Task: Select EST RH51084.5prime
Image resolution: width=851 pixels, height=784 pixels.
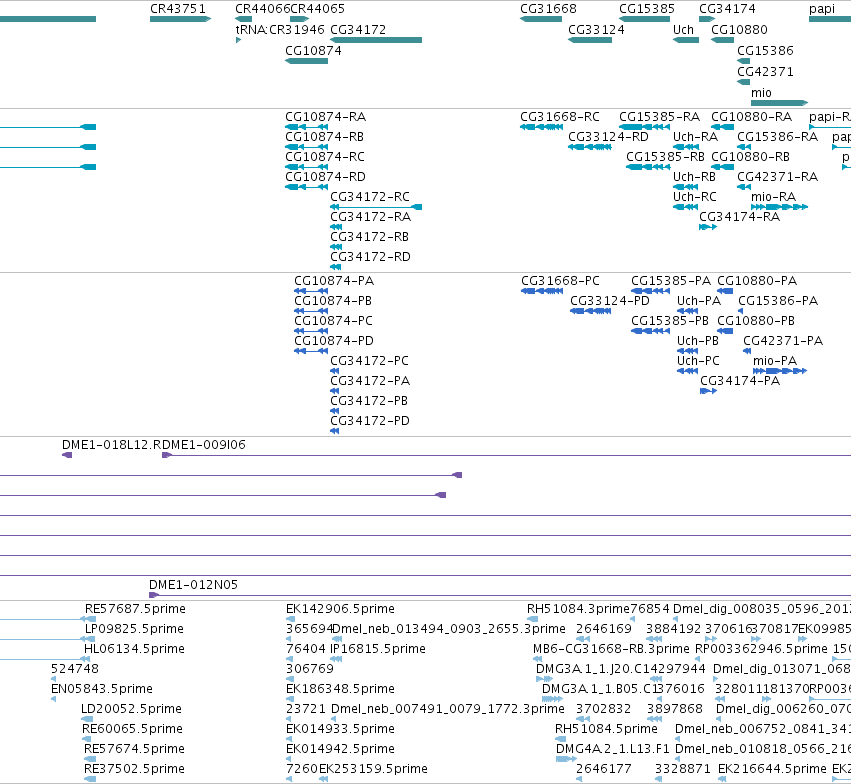Action: (x=561, y=739)
